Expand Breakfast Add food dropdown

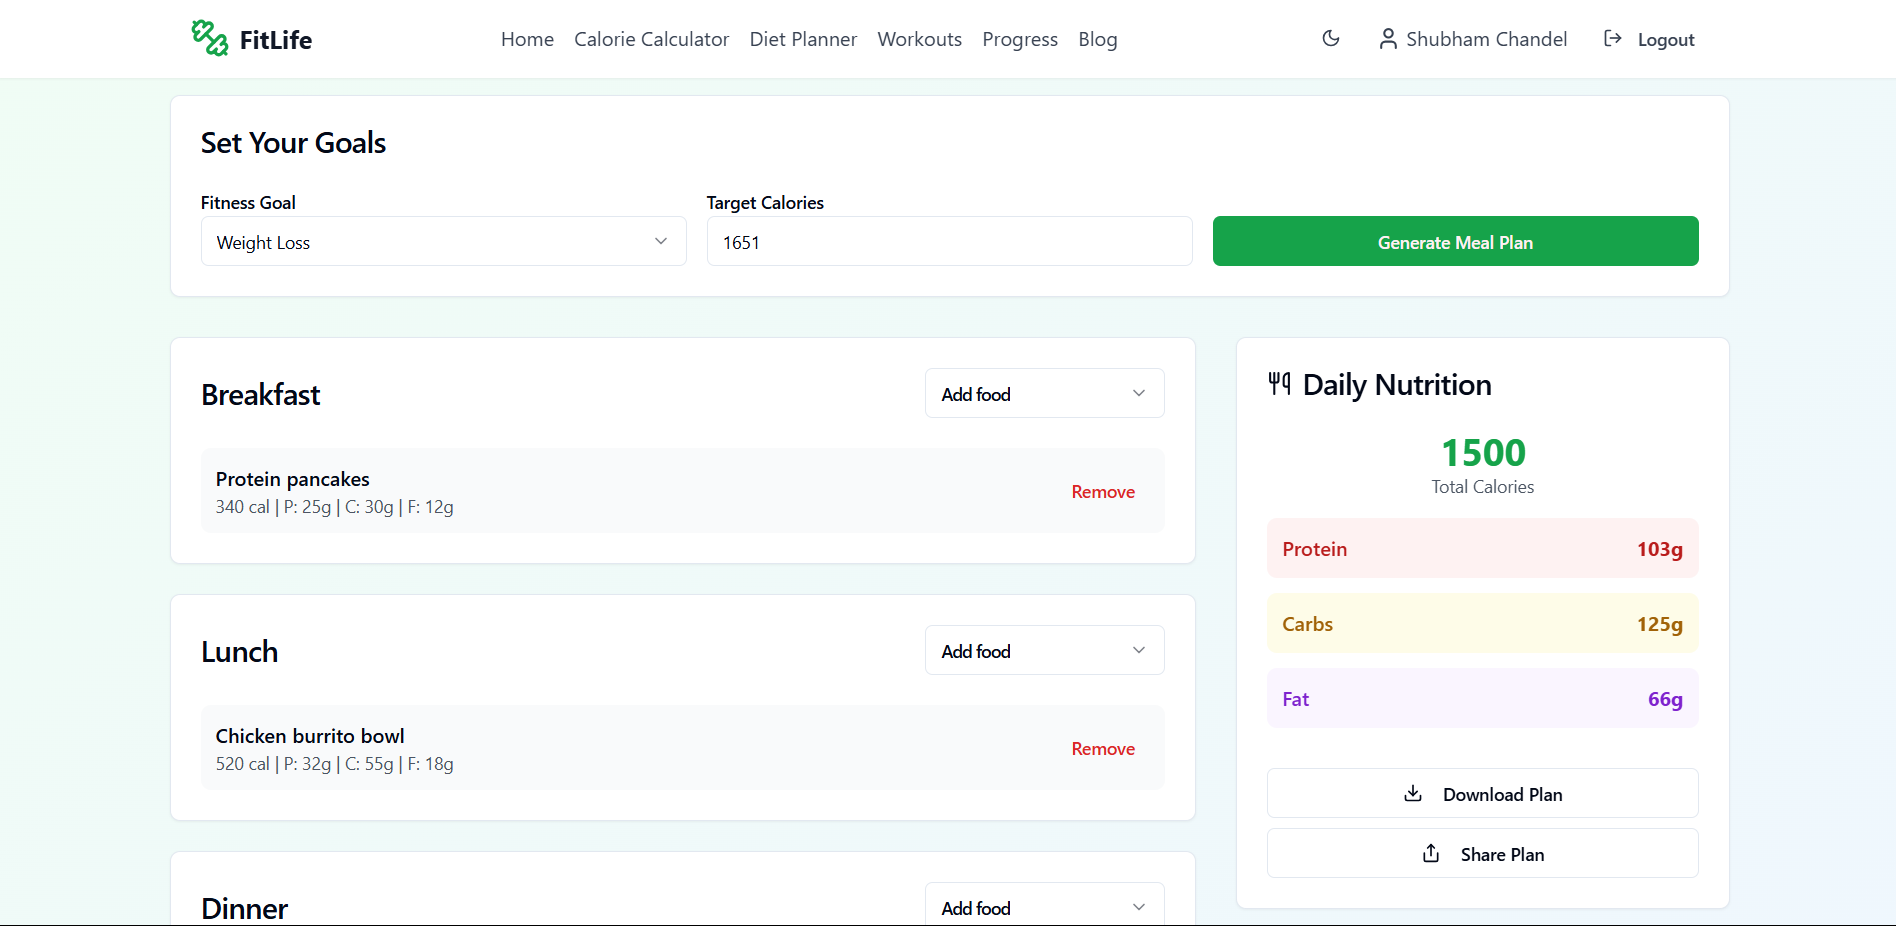click(1044, 394)
